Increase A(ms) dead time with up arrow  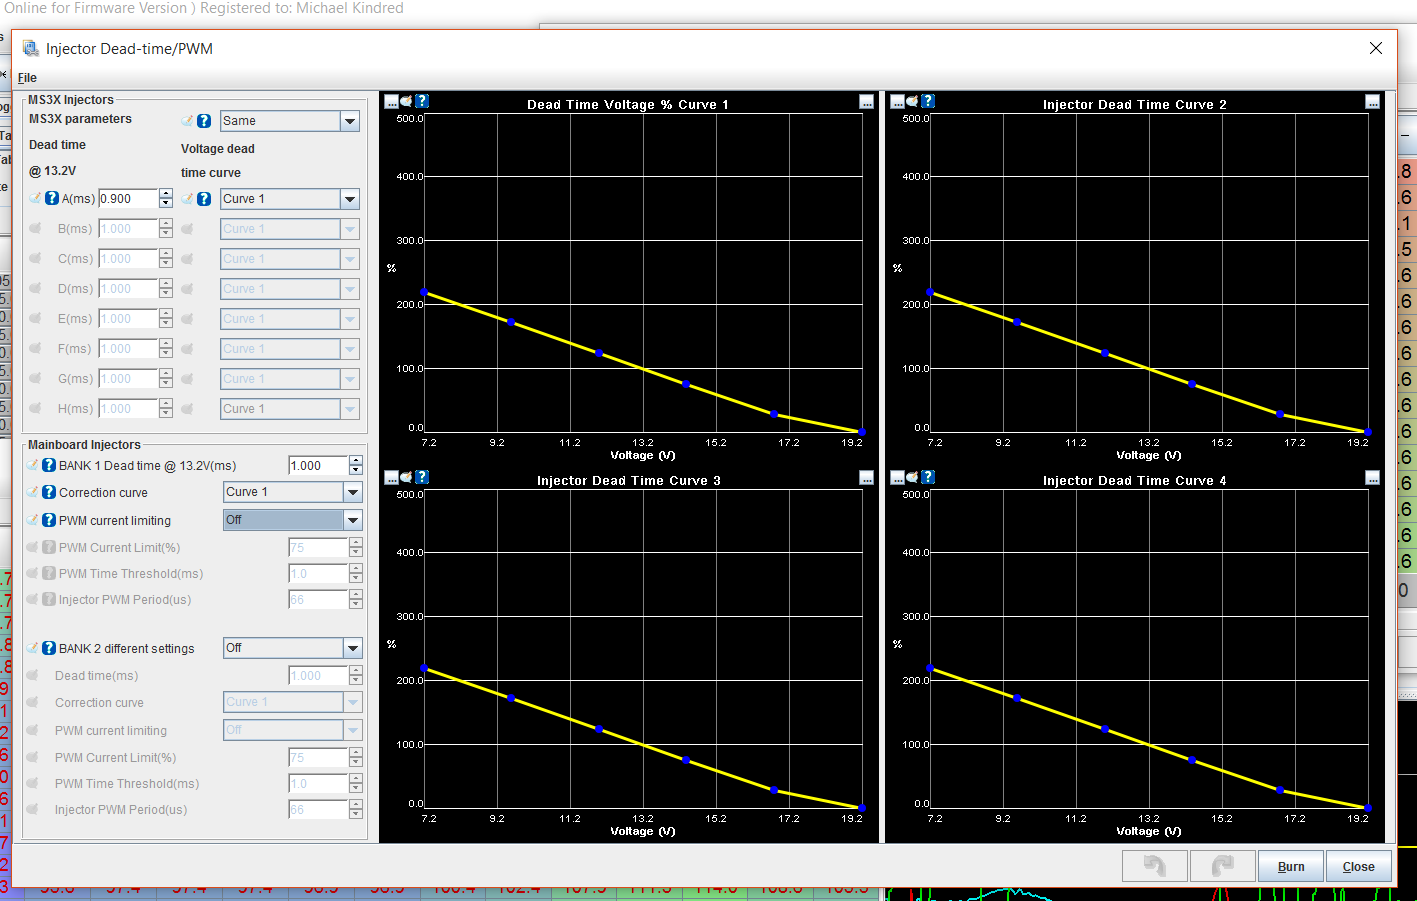(x=166, y=194)
